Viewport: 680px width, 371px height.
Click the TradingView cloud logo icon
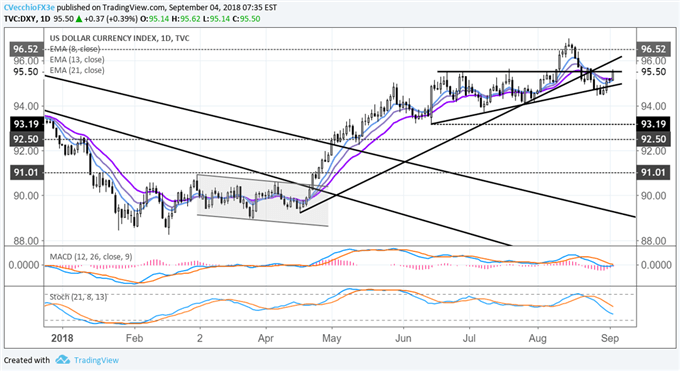tap(63, 360)
